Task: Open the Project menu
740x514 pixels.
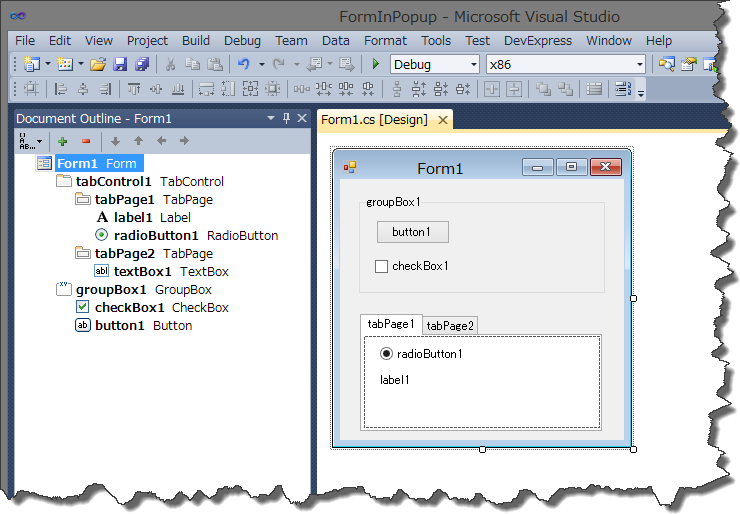Action: pos(147,41)
